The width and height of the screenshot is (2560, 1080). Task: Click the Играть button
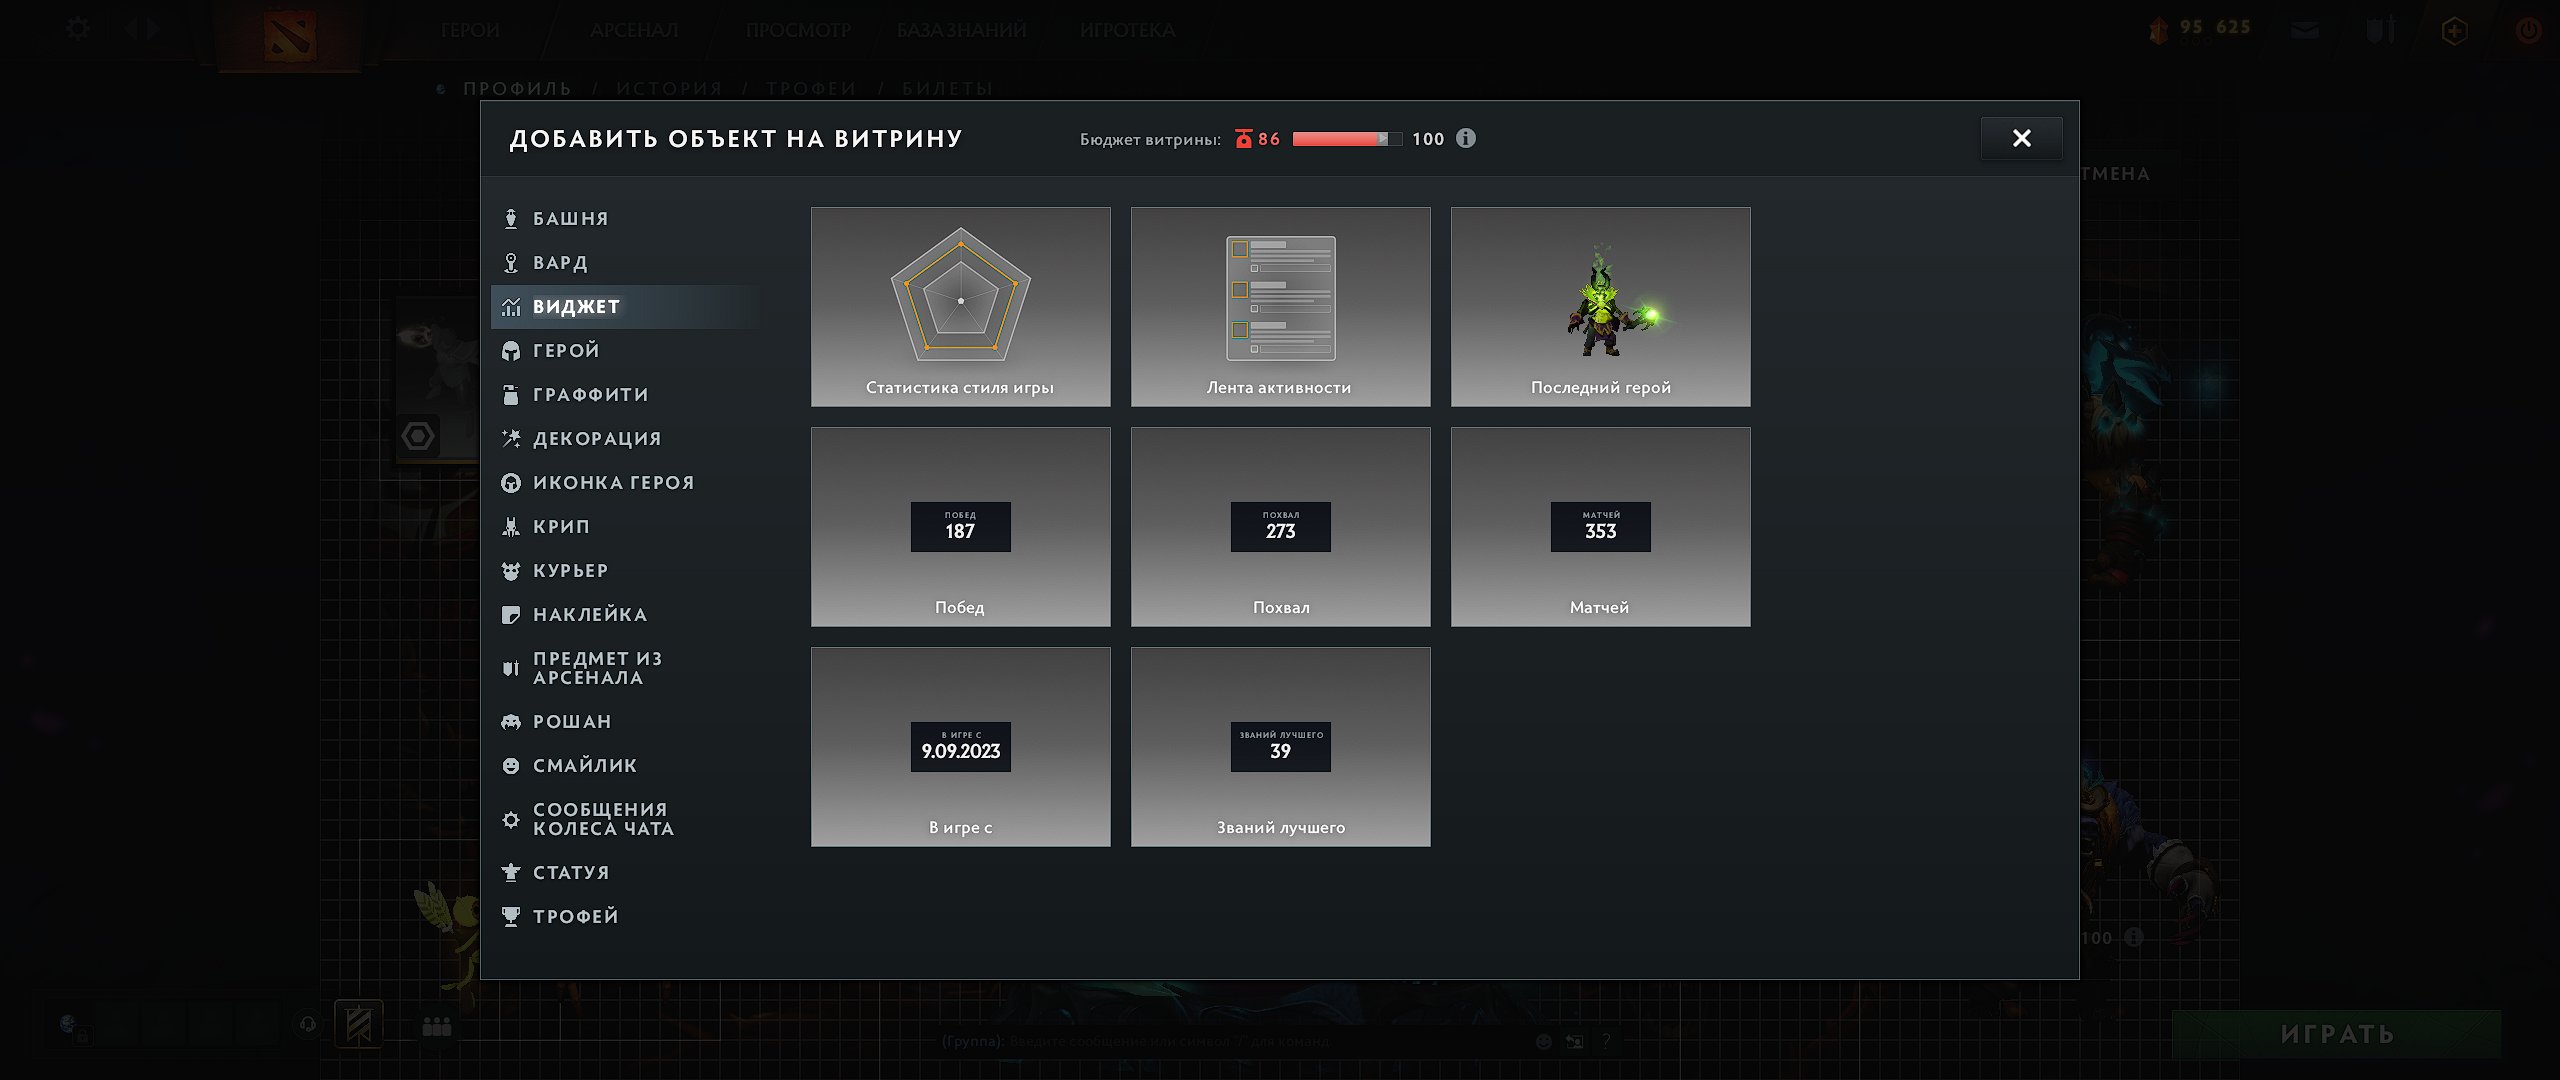tap(2337, 1034)
